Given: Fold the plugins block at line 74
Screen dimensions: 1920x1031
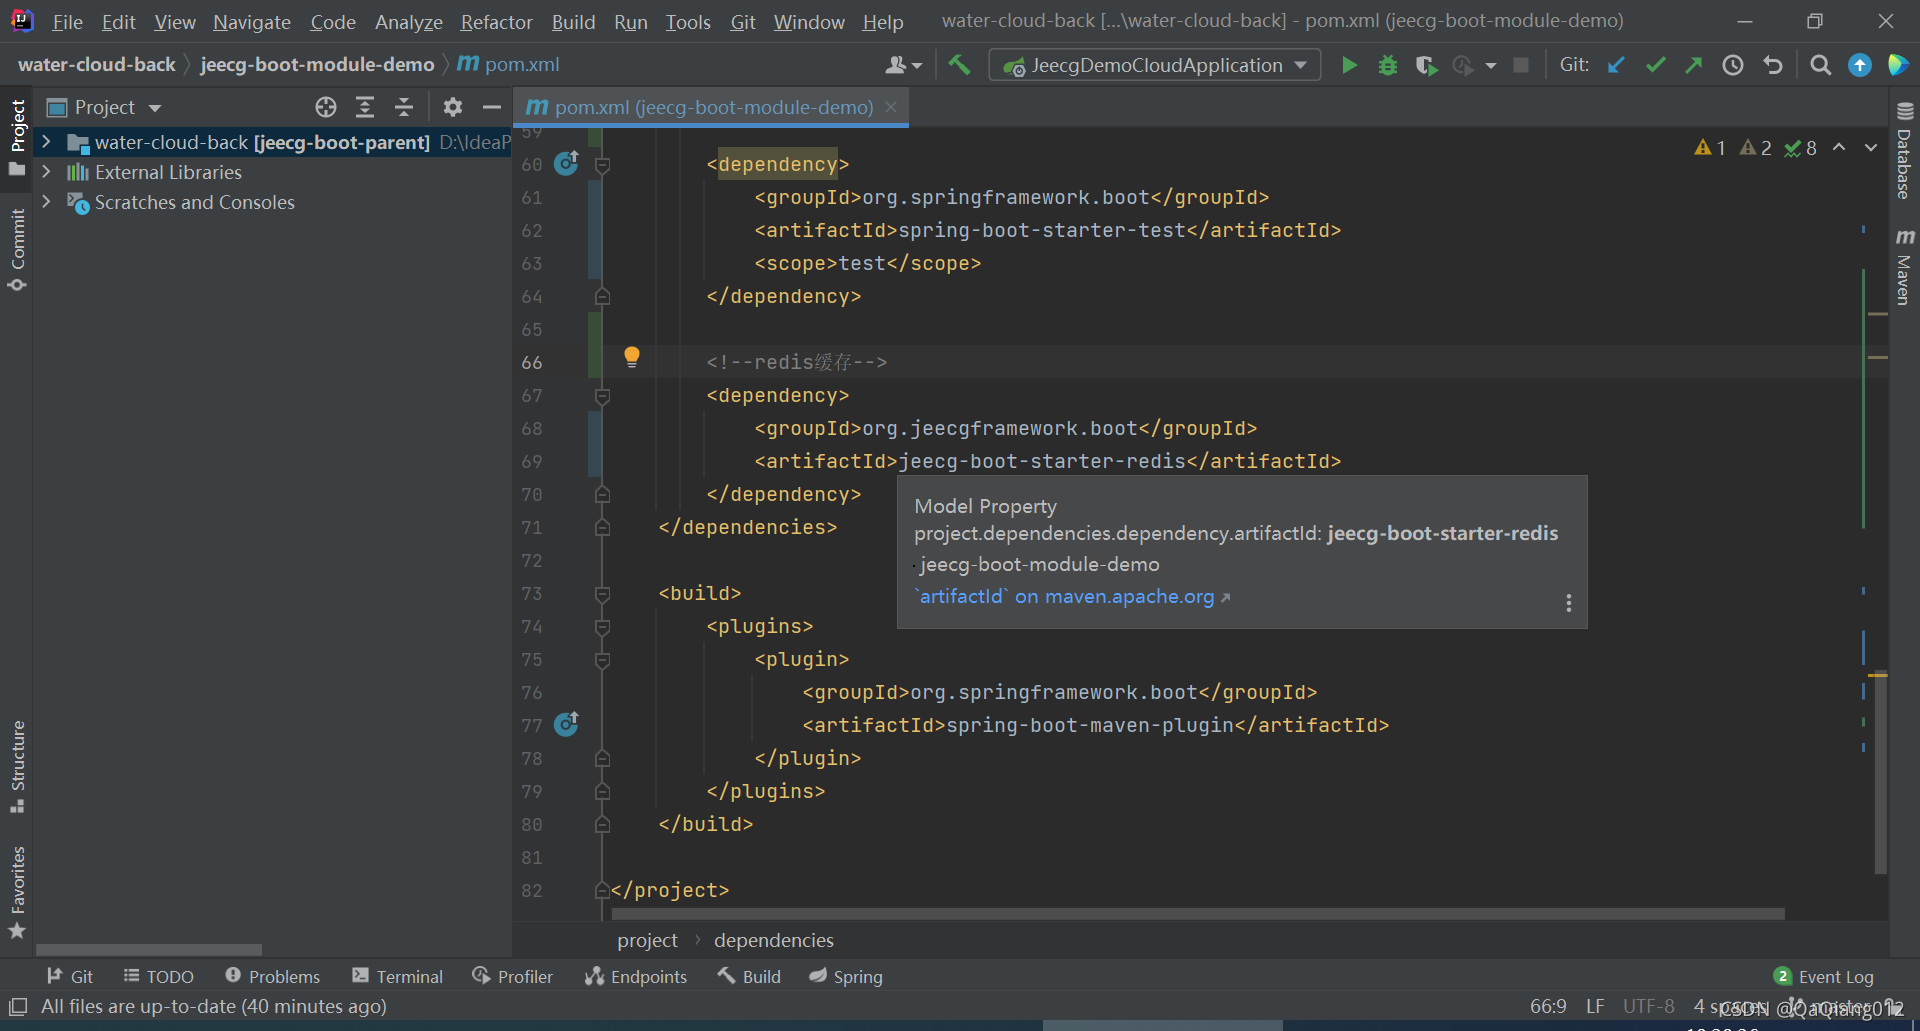Looking at the screenshot, I should coord(602,626).
